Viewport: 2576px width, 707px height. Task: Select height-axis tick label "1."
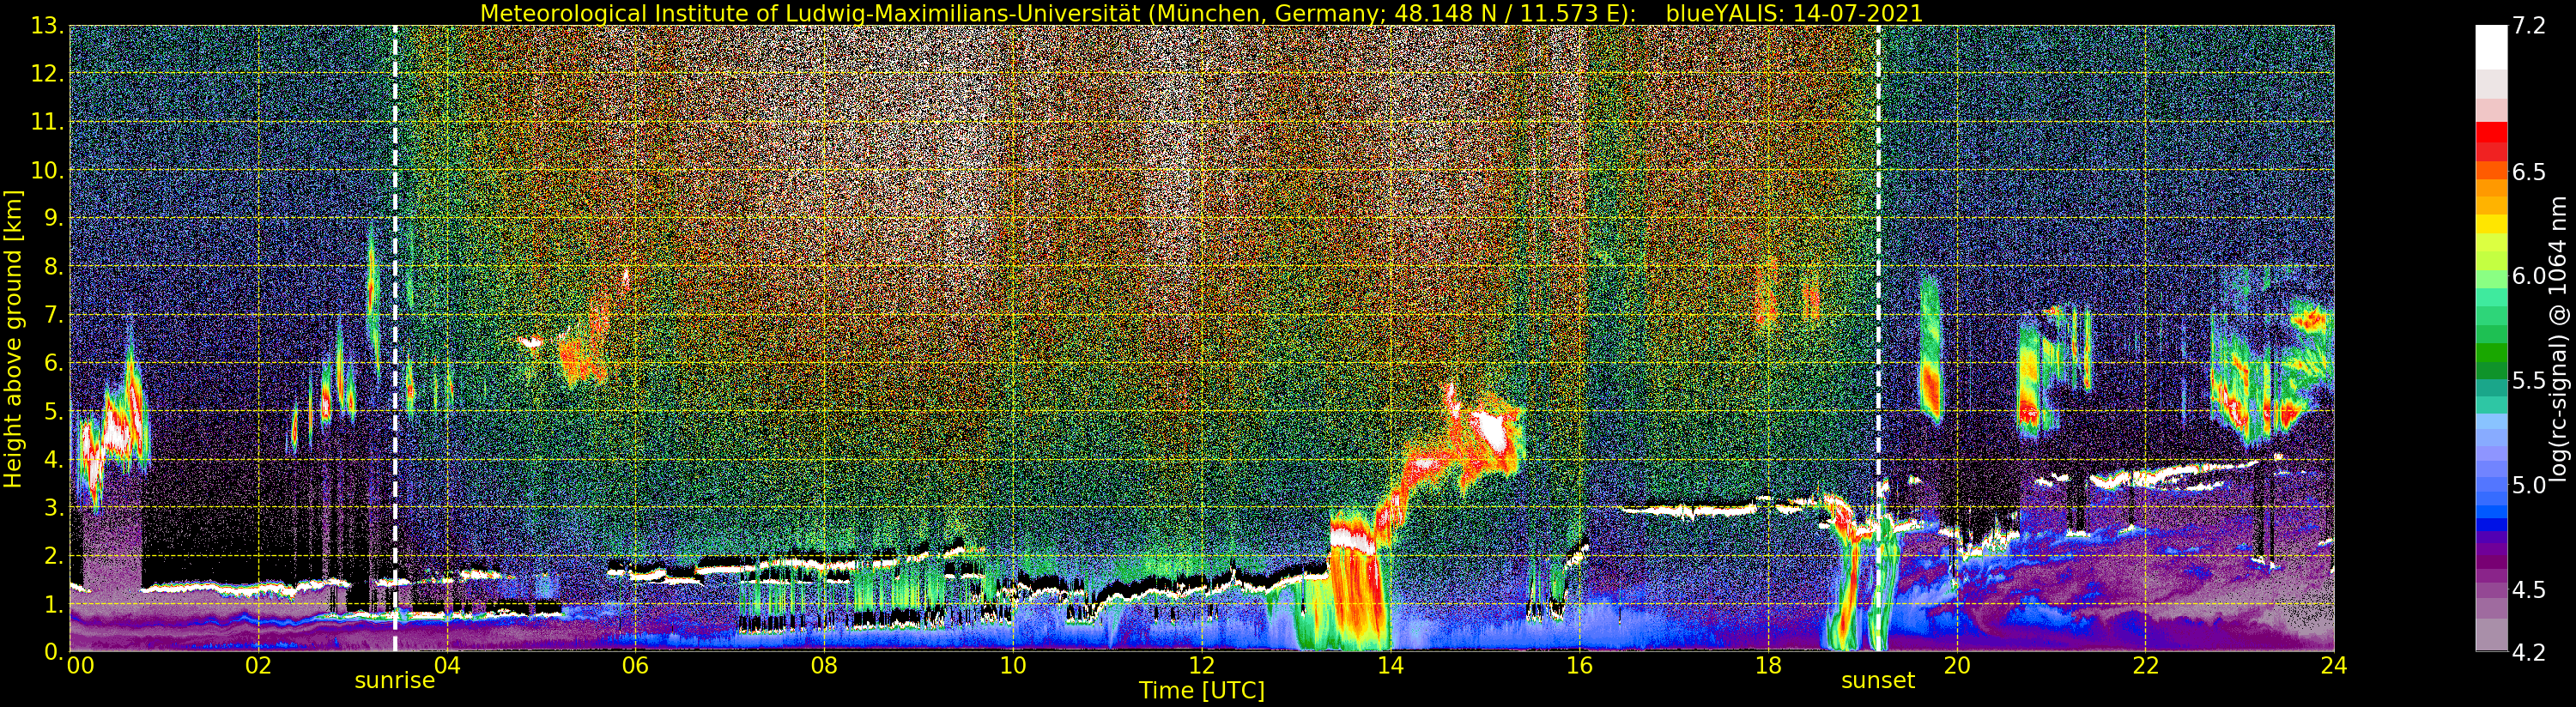[x=53, y=604]
